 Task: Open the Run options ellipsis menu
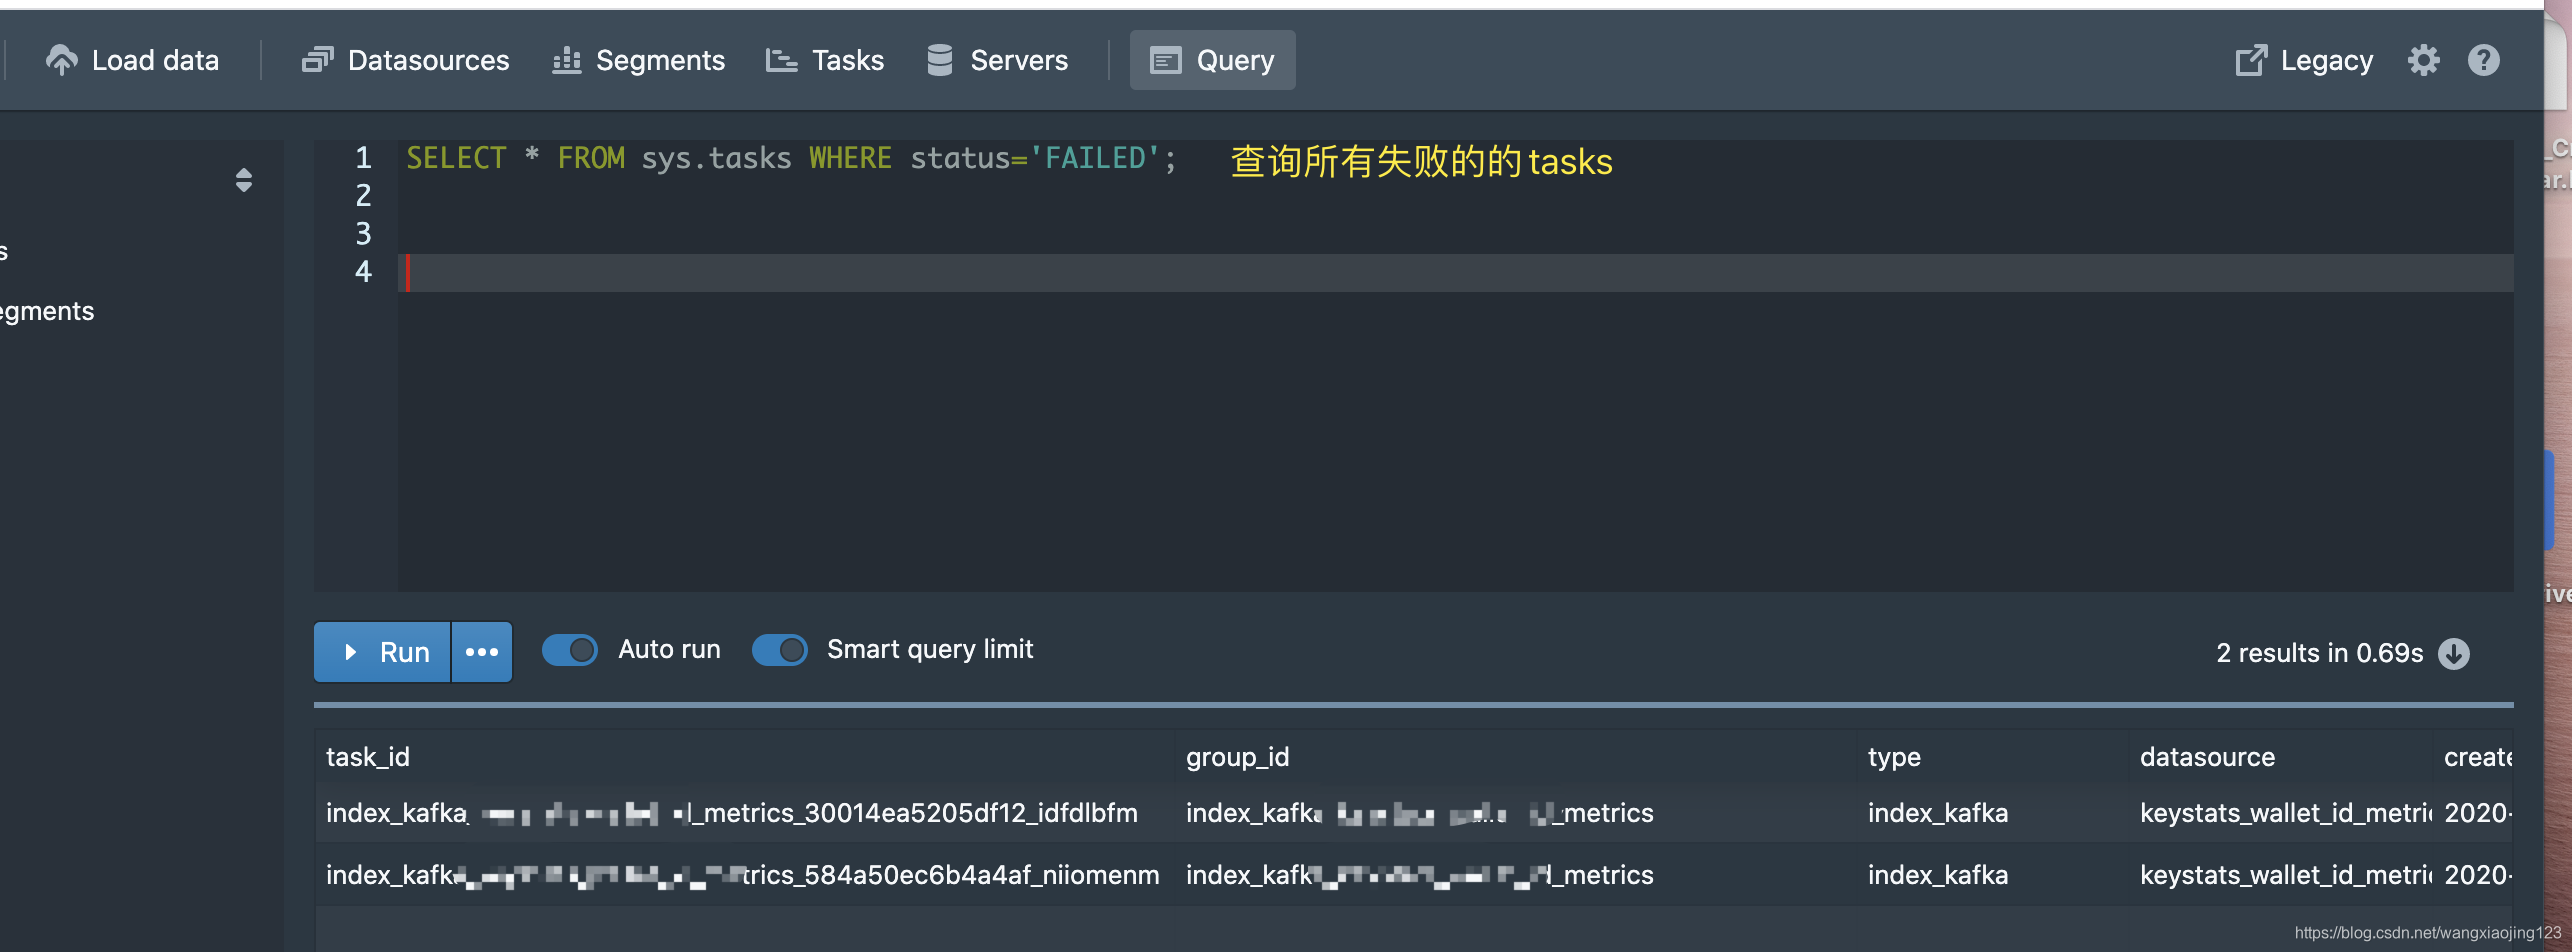[x=482, y=652]
